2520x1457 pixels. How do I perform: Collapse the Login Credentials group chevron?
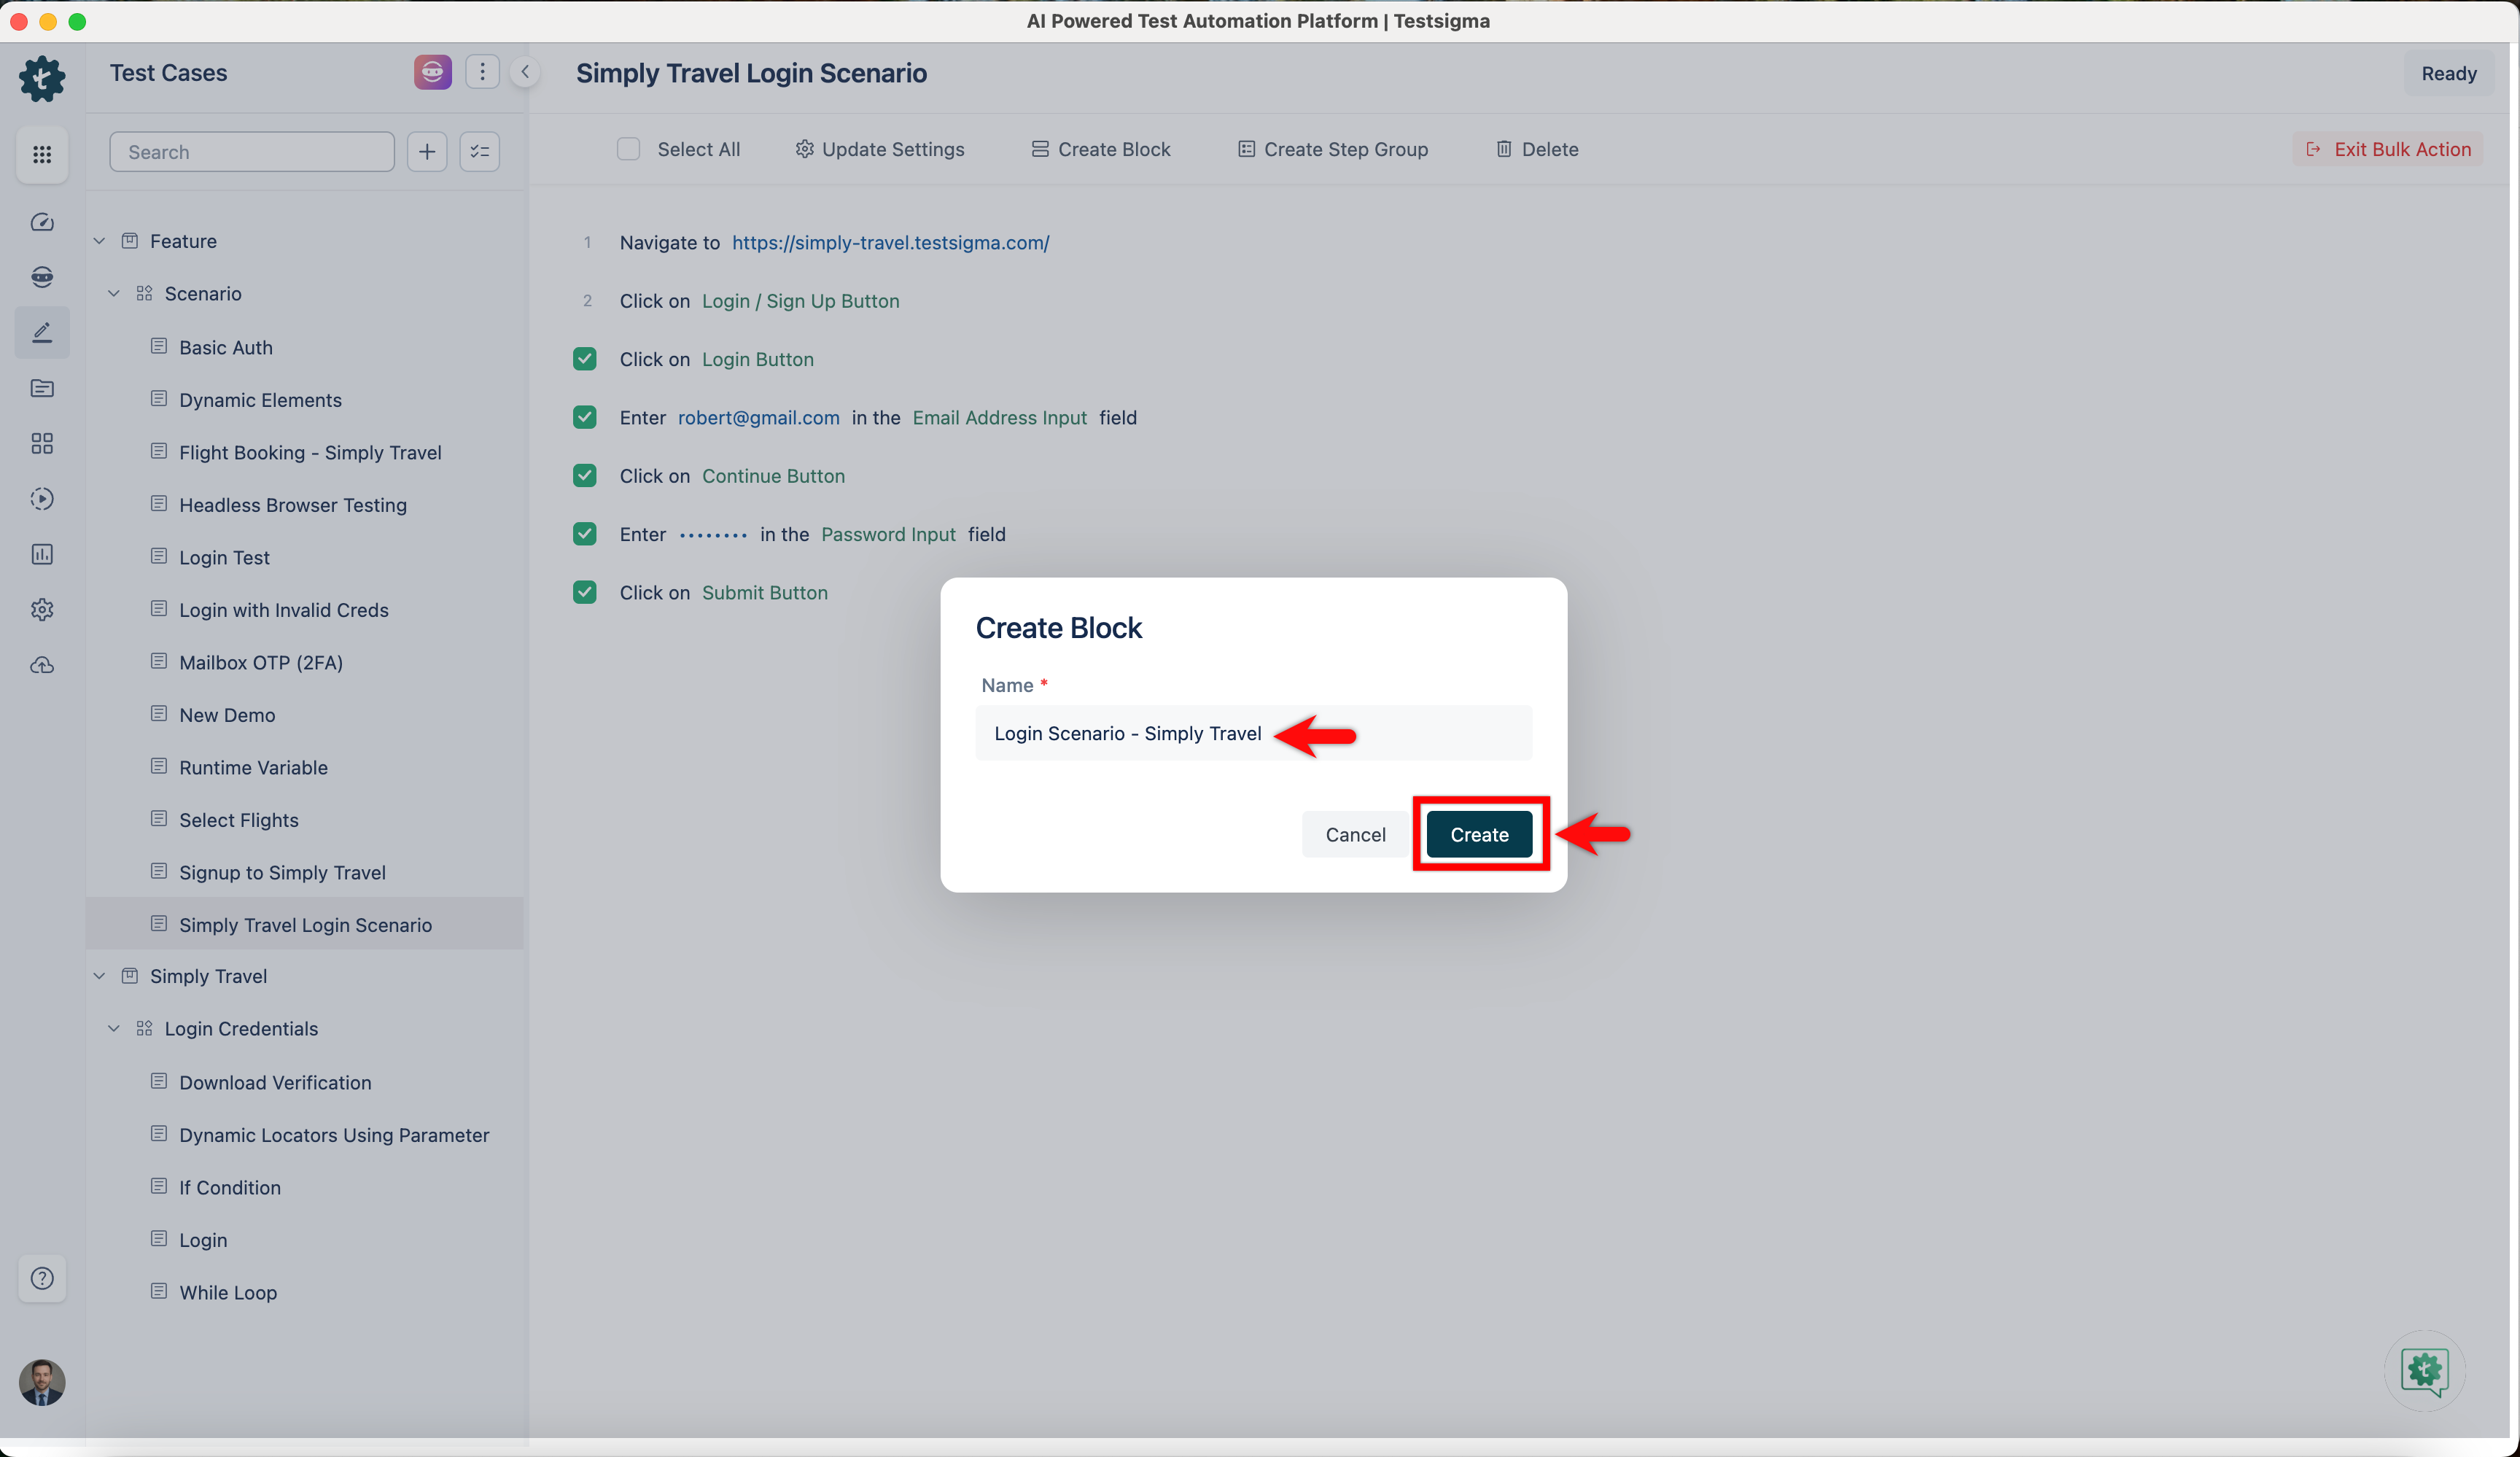(114, 1028)
